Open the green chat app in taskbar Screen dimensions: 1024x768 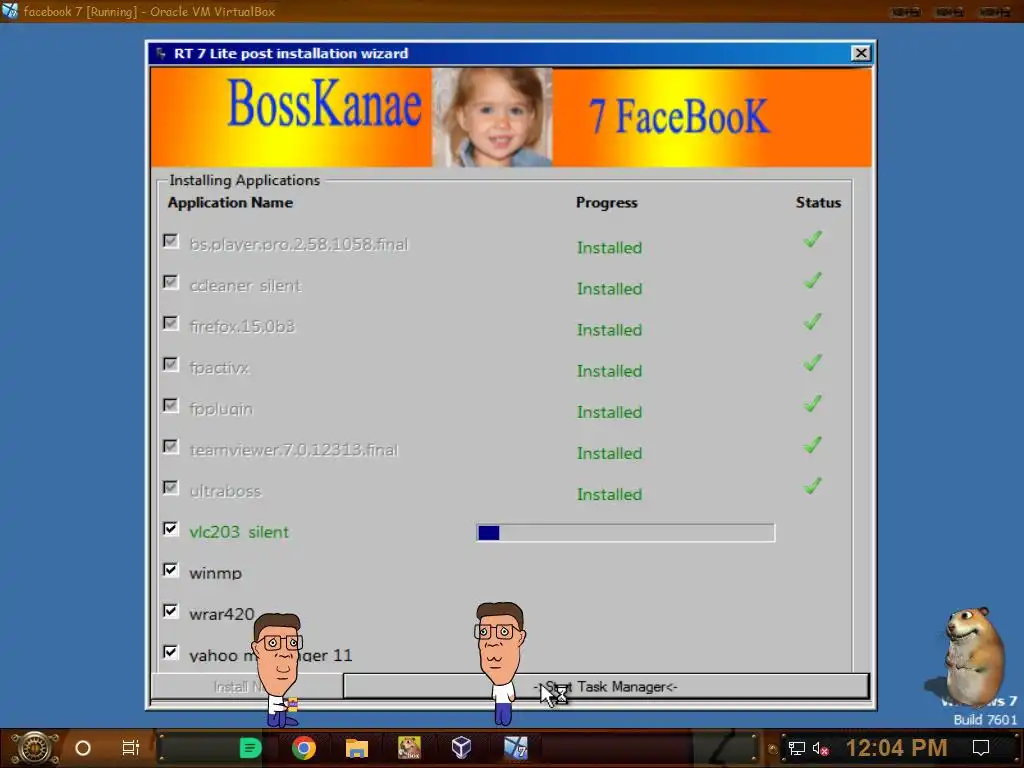[250, 748]
